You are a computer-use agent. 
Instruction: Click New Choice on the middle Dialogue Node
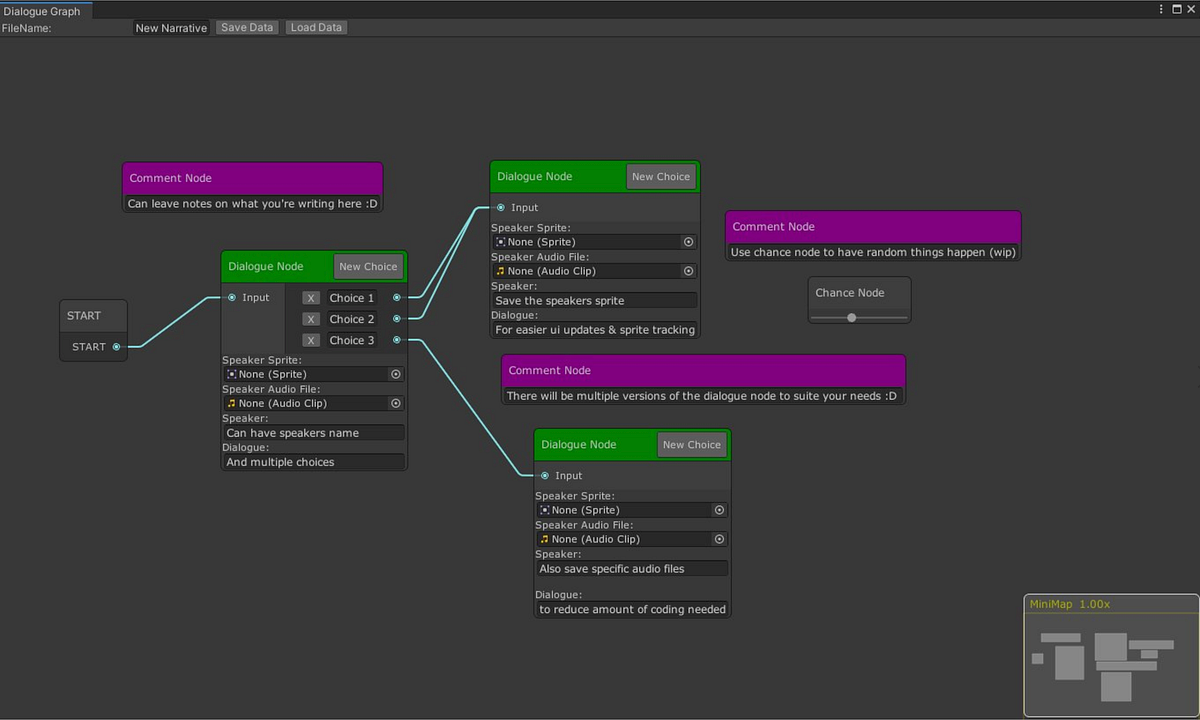368,266
